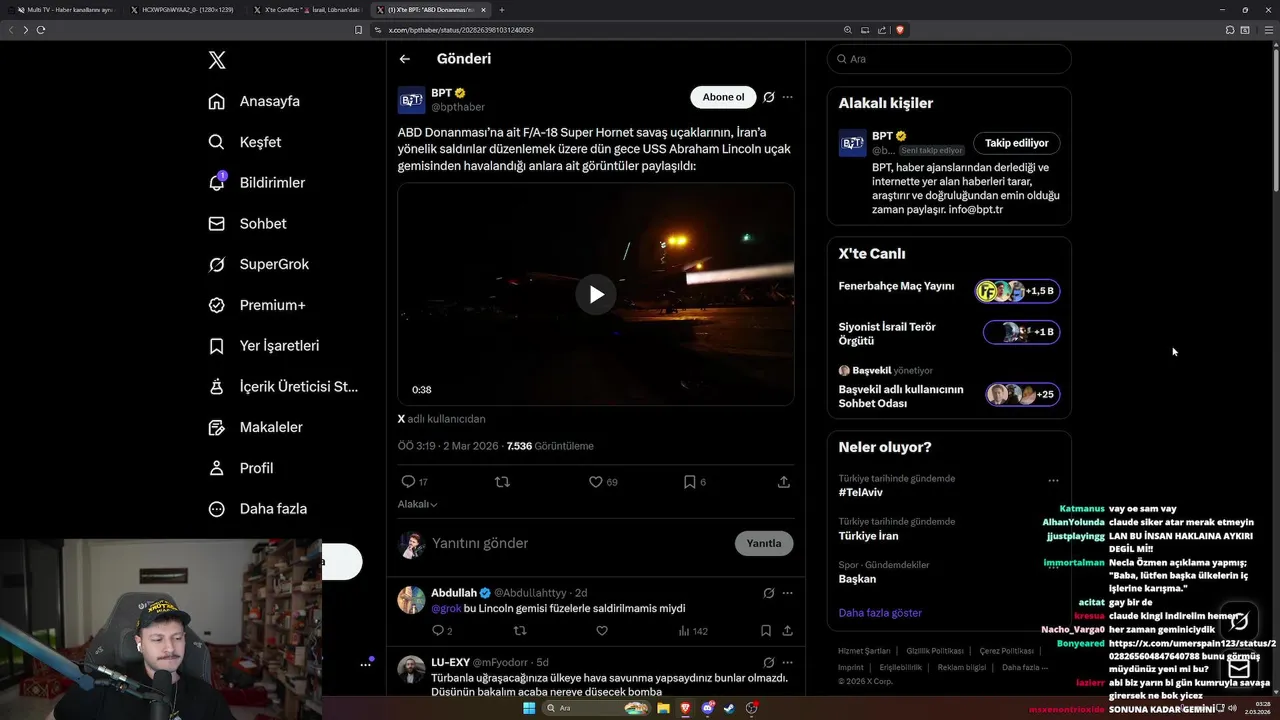Switch to Multi TV browser tab

point(65,9)
